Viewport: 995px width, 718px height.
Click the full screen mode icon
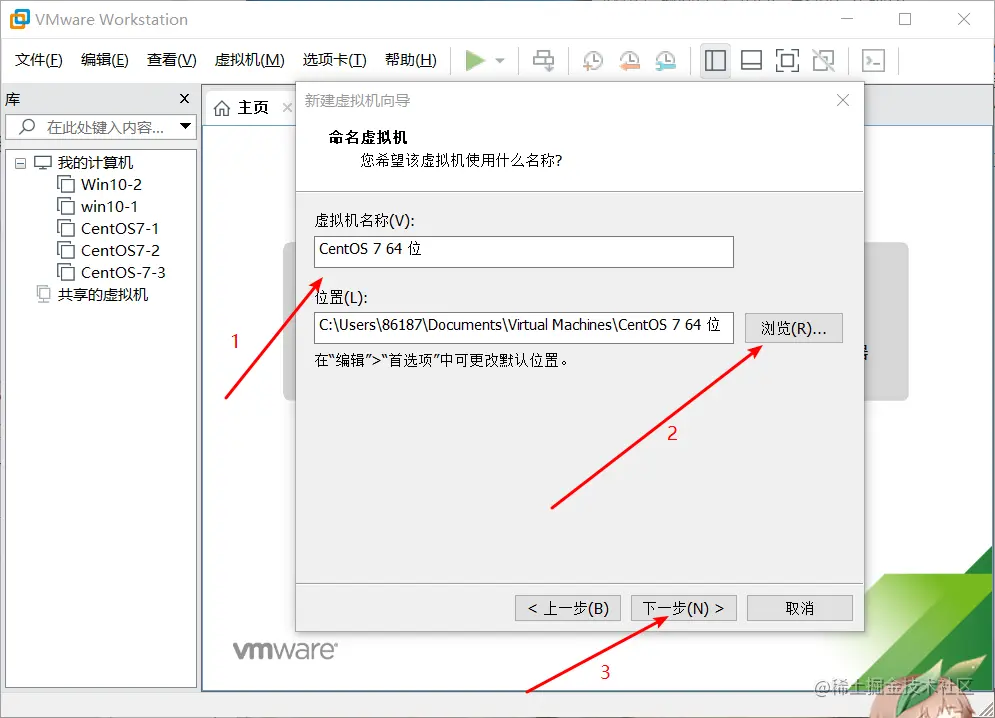(787, 61)
